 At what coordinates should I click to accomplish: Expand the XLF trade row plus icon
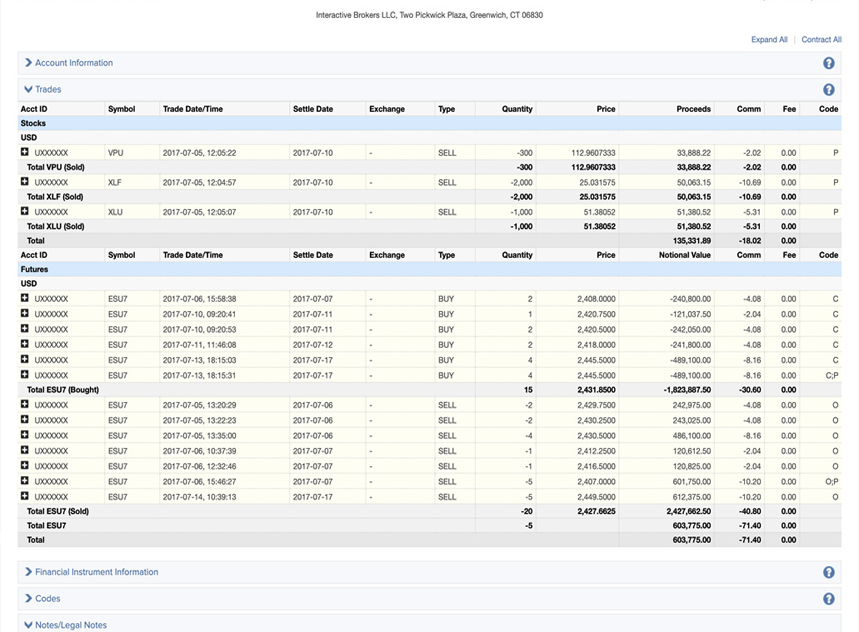coord(25,182)
